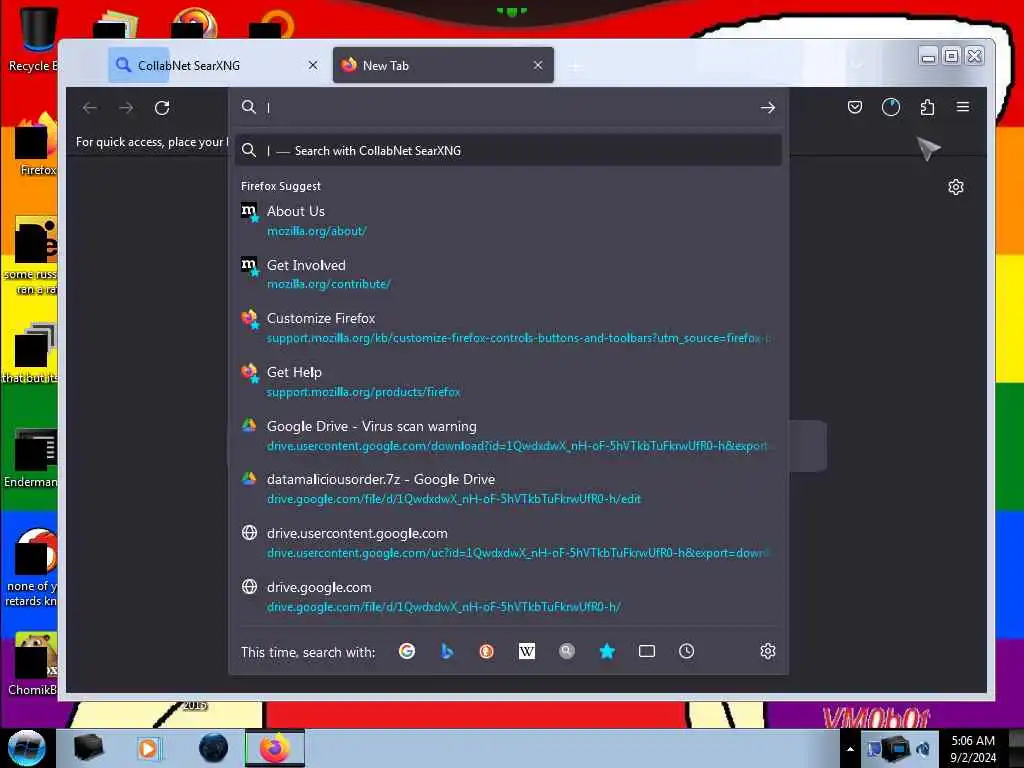Click inside the address bar input

507,108
